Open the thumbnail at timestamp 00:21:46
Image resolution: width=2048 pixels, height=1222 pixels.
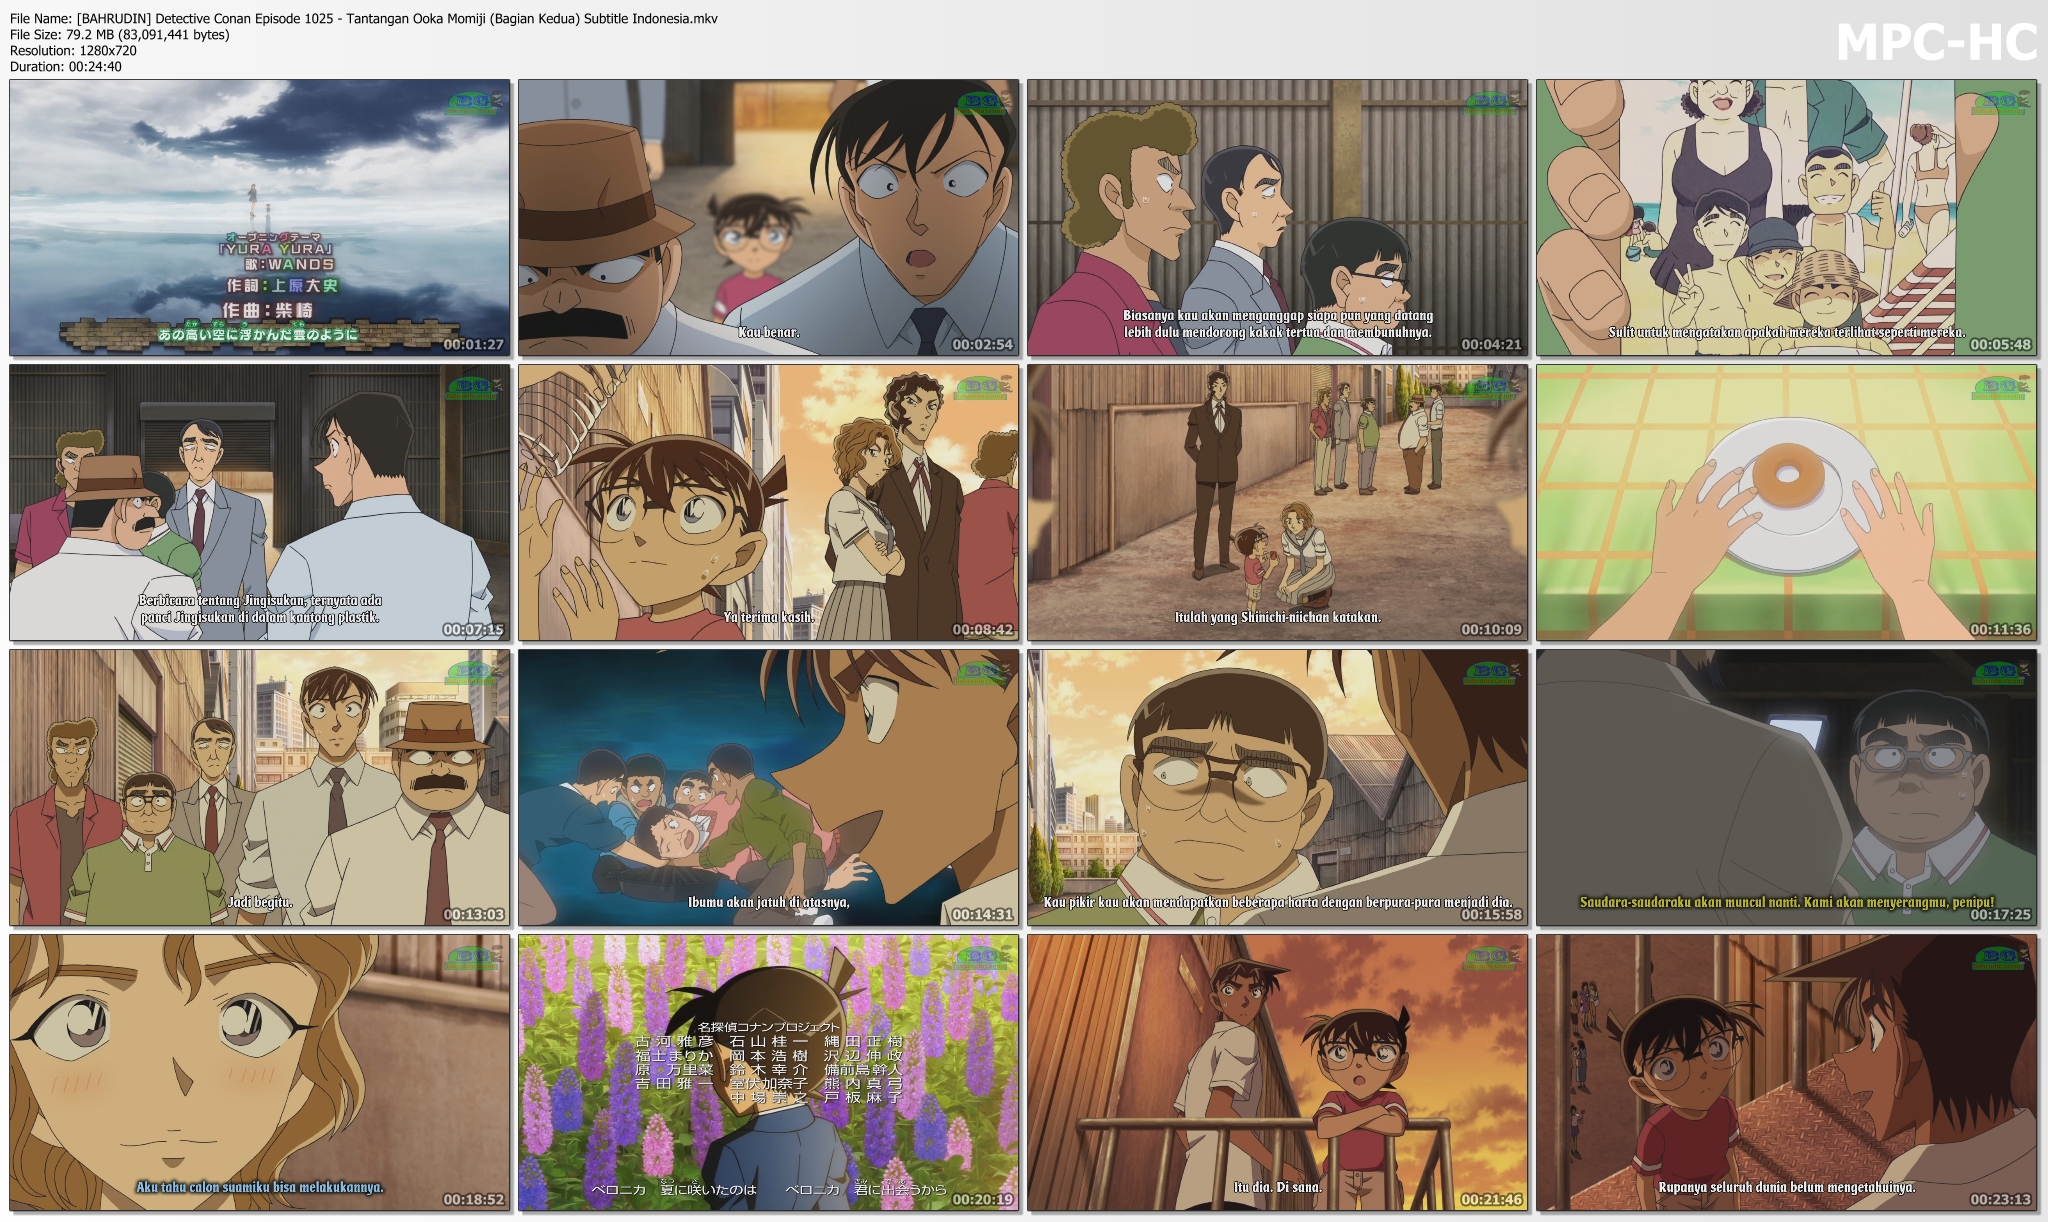[x=1278, y=1072]
